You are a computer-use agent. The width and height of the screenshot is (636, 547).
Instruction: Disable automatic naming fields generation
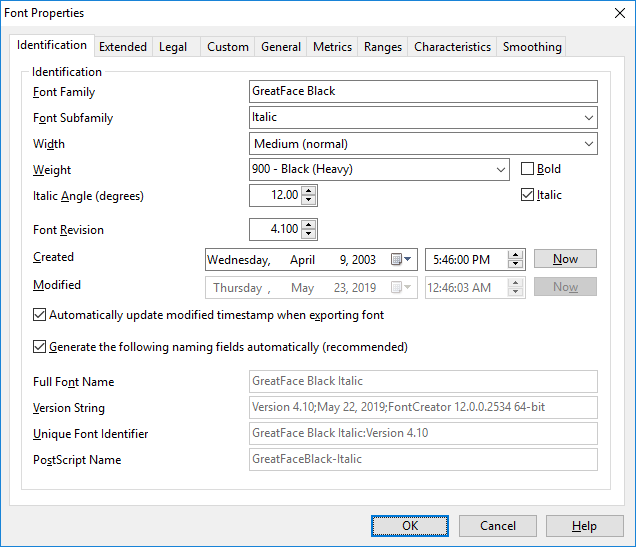[x=40, y=347]
